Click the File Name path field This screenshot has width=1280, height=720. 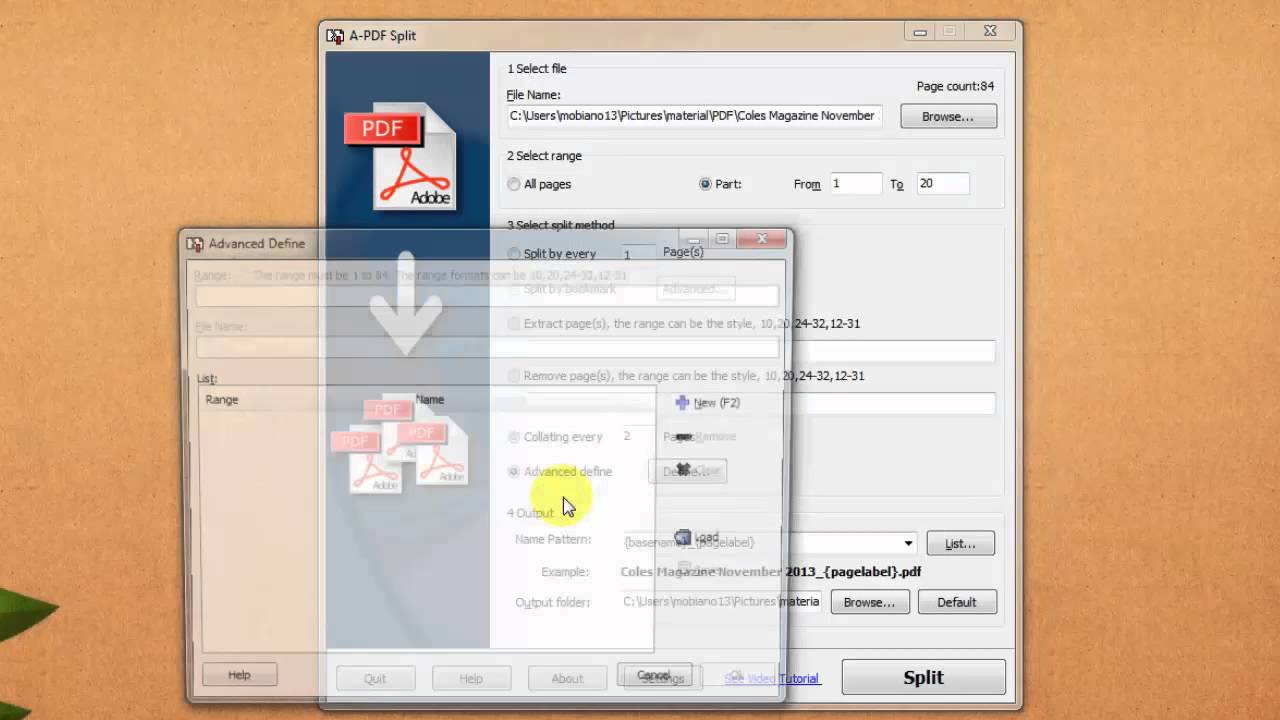coord(695,116)
